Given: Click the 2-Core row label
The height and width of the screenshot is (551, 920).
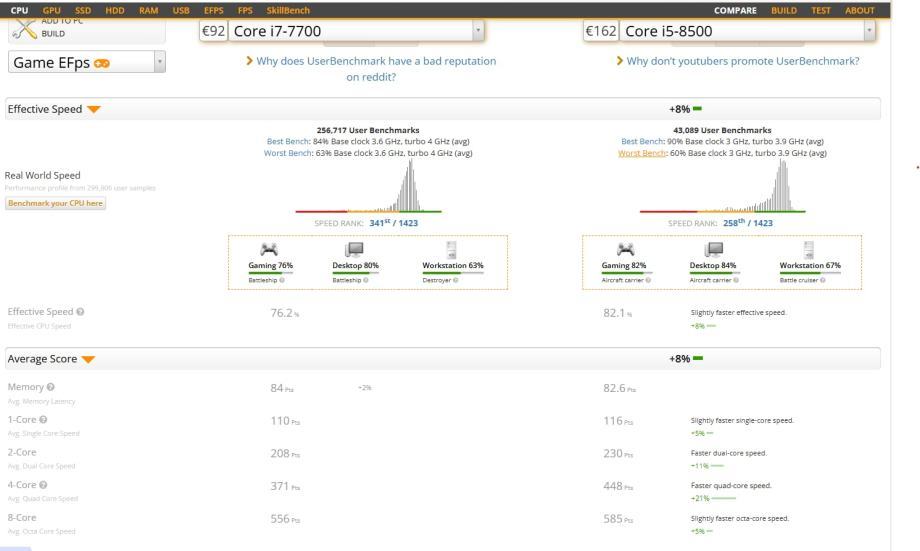Looking at the screenshot, I should (x=22, y=452).
